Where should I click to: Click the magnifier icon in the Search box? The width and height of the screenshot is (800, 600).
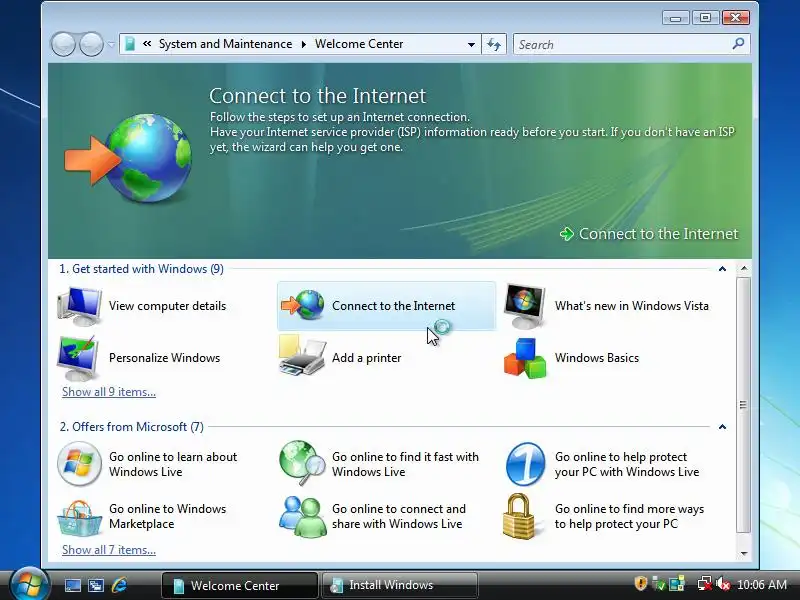click(738, 44)
